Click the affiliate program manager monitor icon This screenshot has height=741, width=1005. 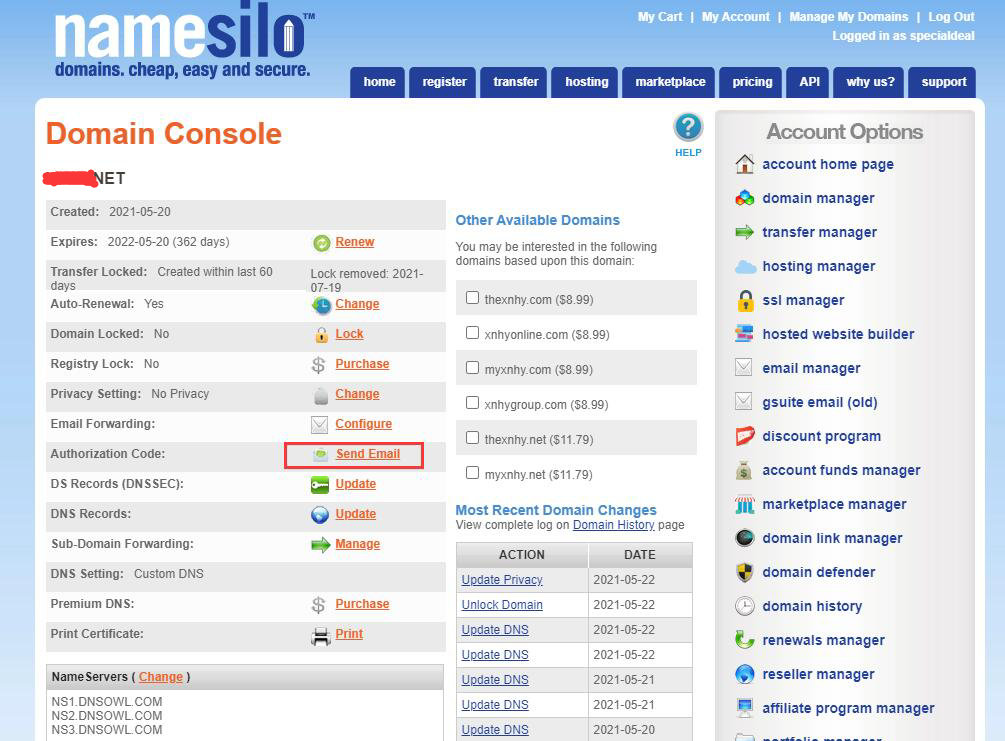click(744, 707)
